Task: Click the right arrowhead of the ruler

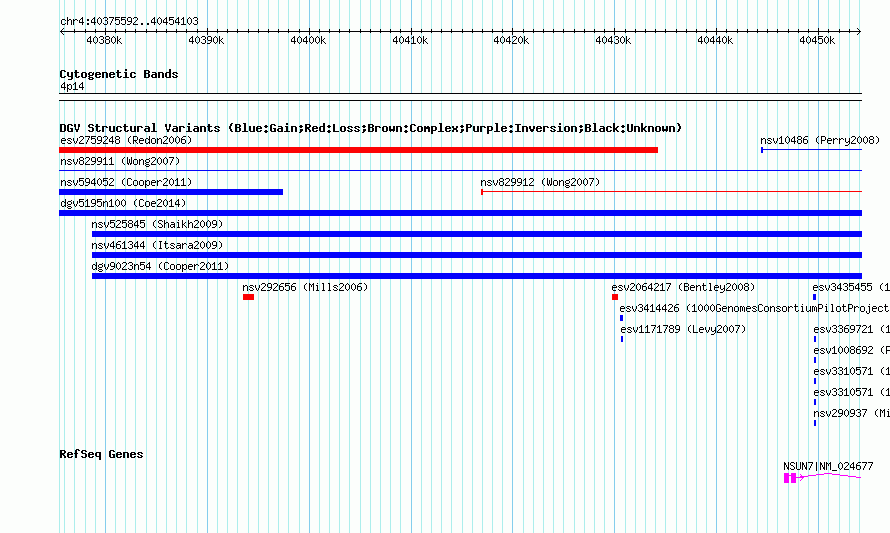Action: pos(859,31)
